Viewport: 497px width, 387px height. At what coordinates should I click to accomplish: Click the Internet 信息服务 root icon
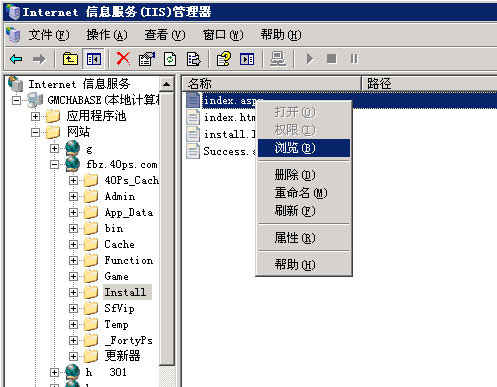tap(16, 84)
